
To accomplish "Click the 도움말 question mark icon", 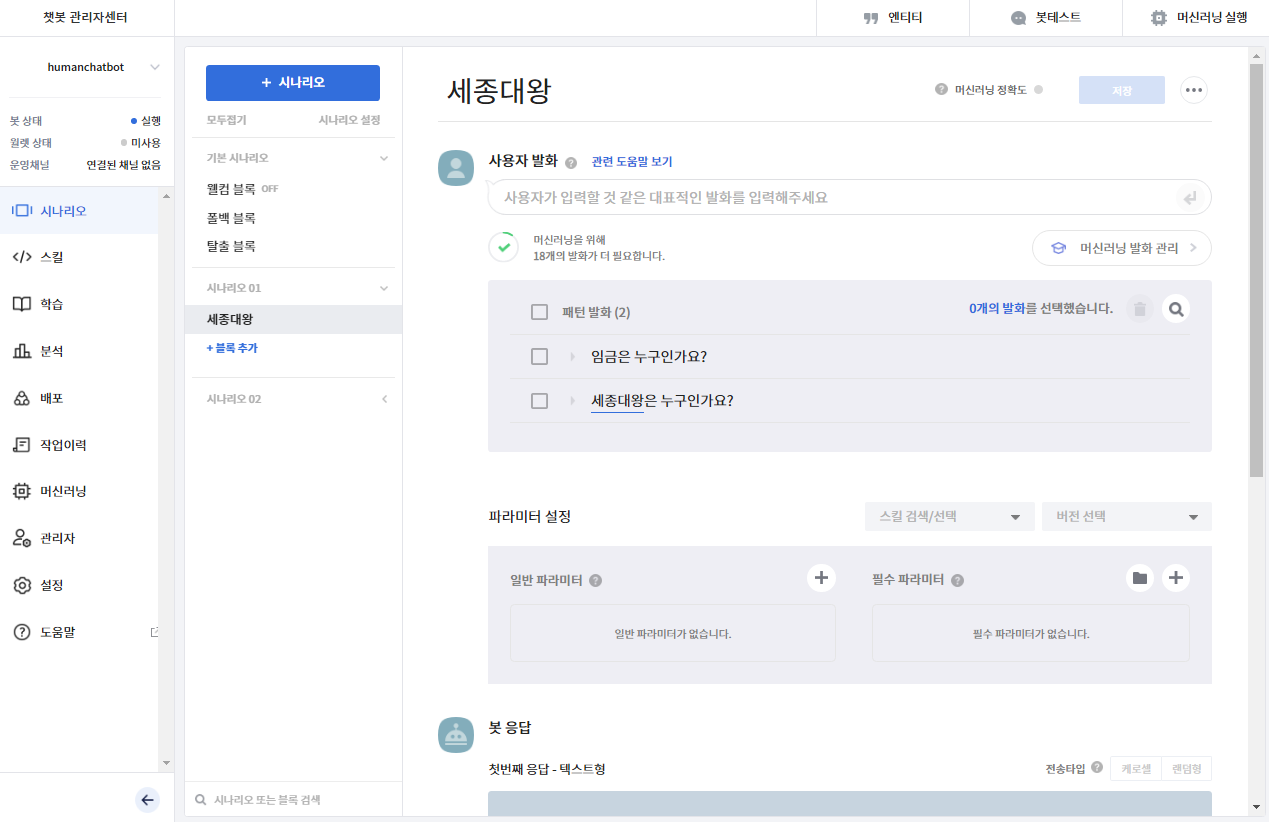I will click(x=21, y=632).
